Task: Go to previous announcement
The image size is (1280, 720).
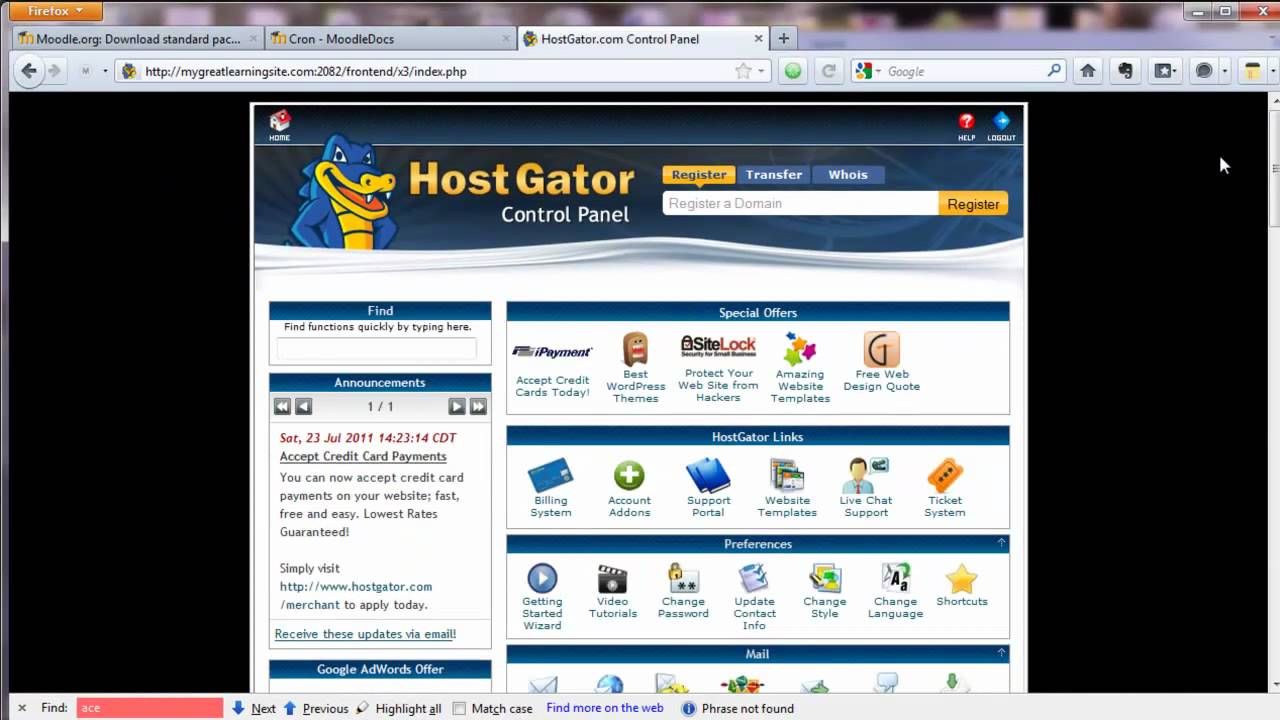Action: [x=304, y=406]
